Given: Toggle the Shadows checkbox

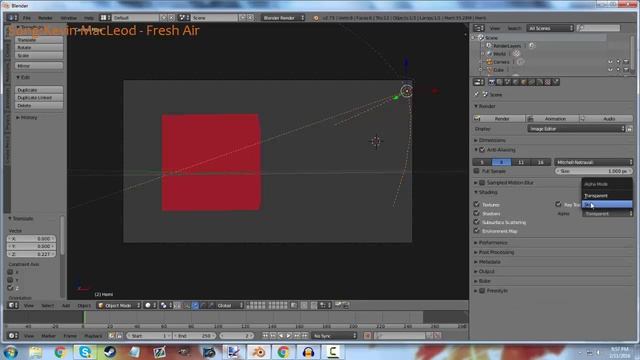Looking at the screenshot, I should tap(477, 213).
